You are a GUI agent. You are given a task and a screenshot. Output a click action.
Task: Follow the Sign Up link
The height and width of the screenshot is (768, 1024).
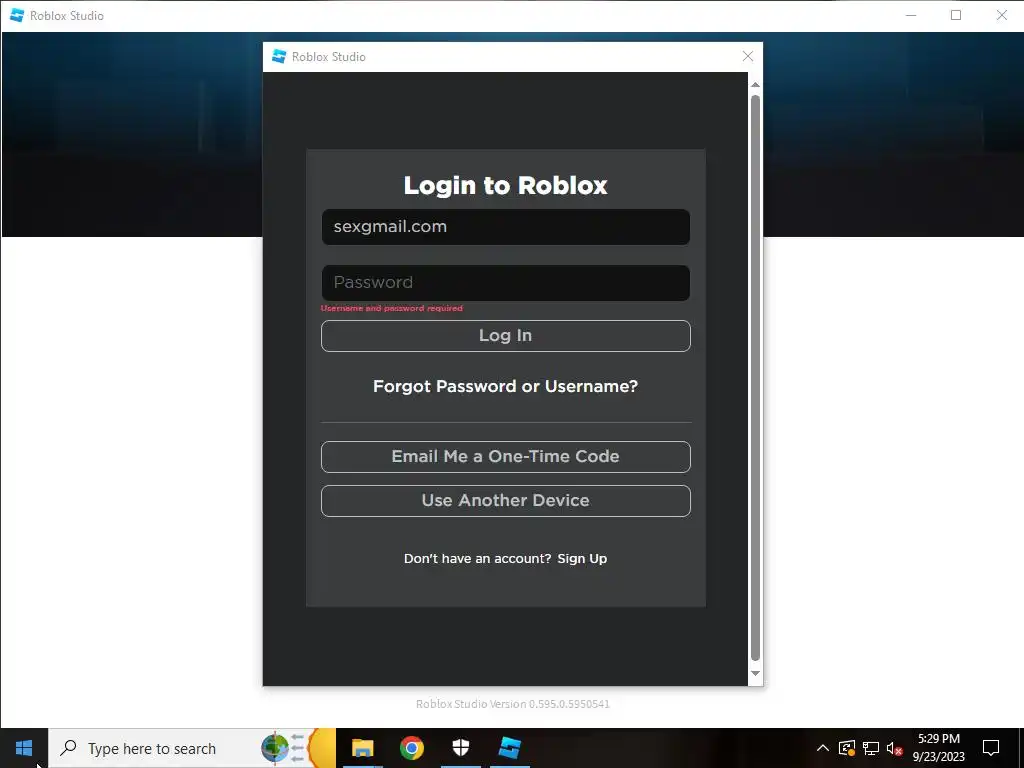click(x=582, y=559)
